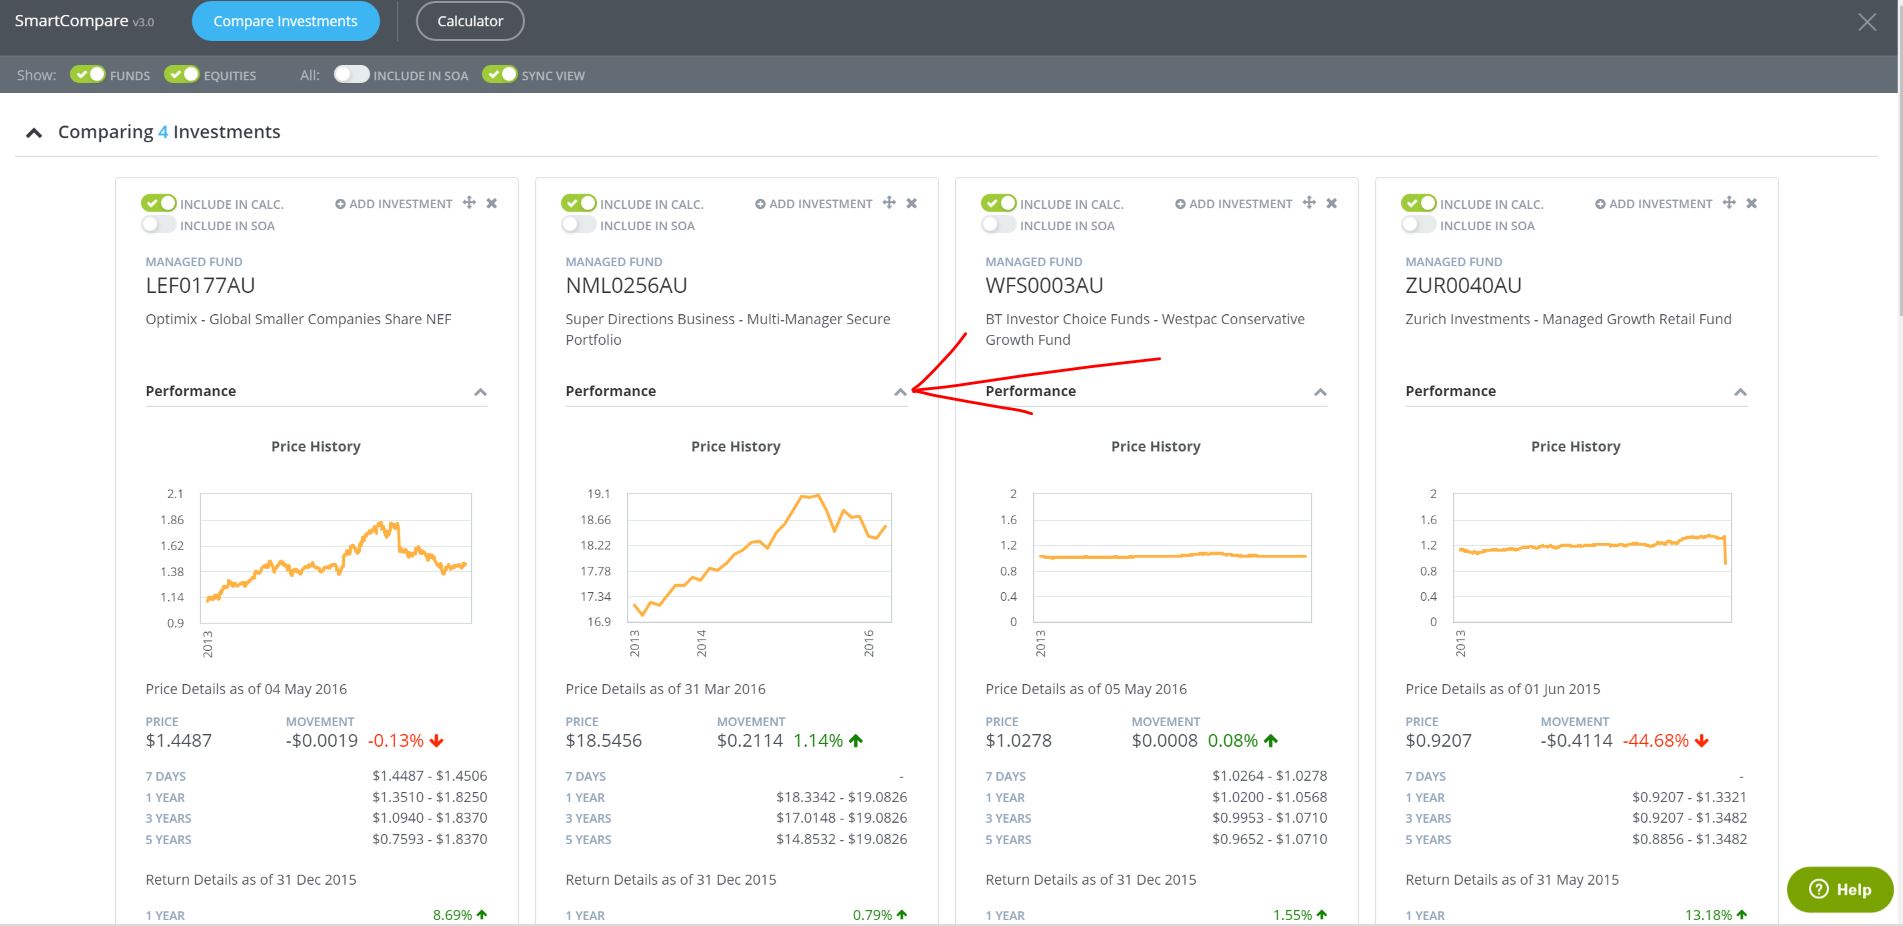Click move icon on WFS0003AU card
This screenshot has width=1903, height=926.
coord(1309,203)
